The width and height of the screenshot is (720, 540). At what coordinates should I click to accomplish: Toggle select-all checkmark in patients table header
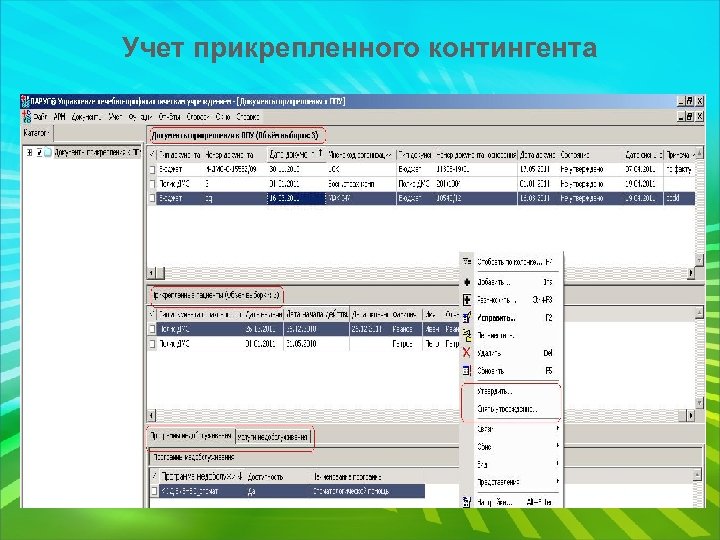152,315
